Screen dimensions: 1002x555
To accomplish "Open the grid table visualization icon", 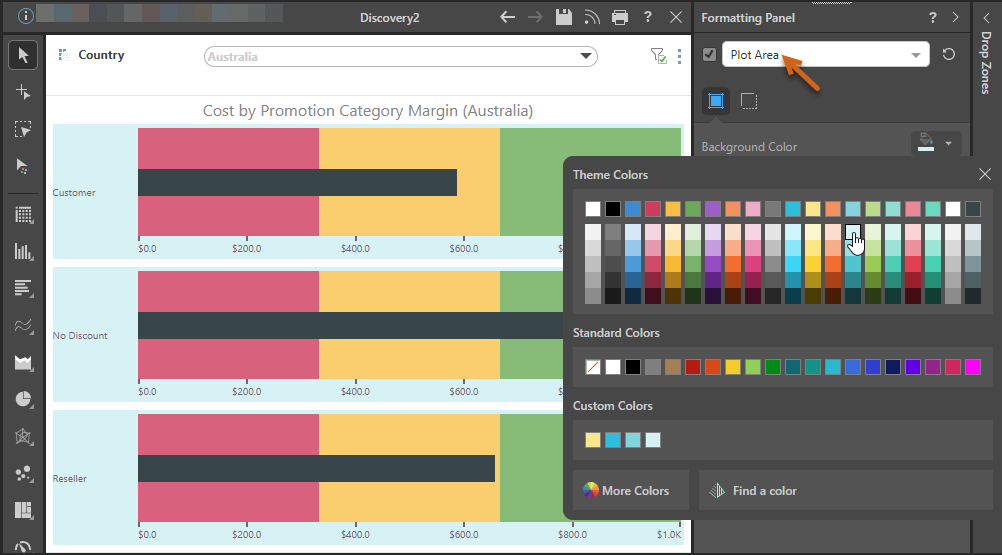I will [23, 214].
